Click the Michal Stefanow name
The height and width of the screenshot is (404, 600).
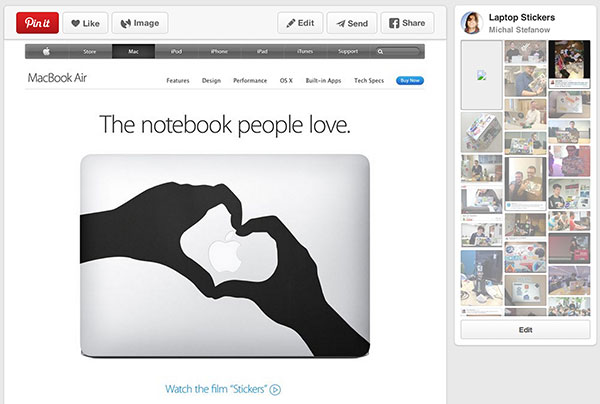[519, 29]
